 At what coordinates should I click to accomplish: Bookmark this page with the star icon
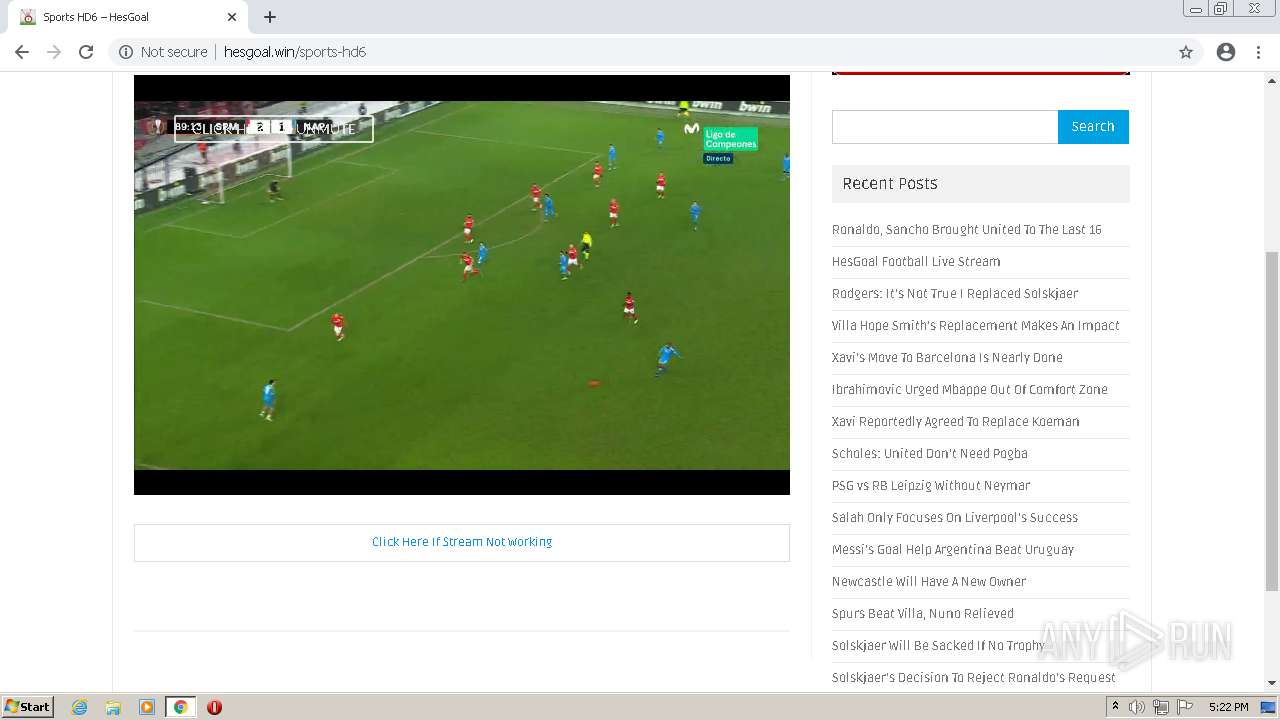(x=1186, y=52)
